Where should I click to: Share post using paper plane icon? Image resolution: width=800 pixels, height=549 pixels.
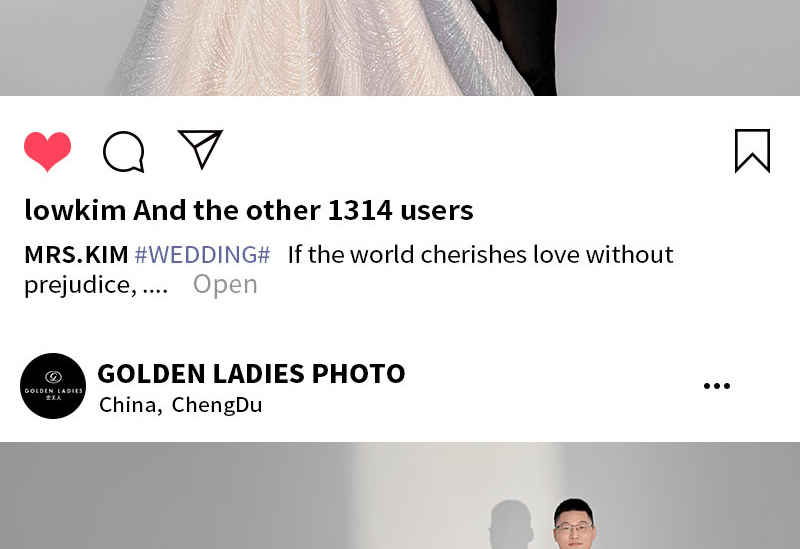200,149
